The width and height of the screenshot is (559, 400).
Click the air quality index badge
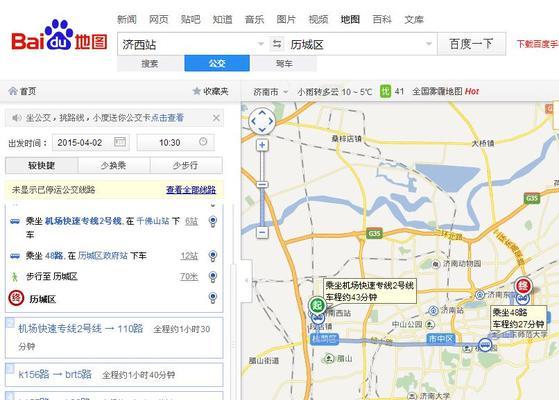tap(385, 91)
